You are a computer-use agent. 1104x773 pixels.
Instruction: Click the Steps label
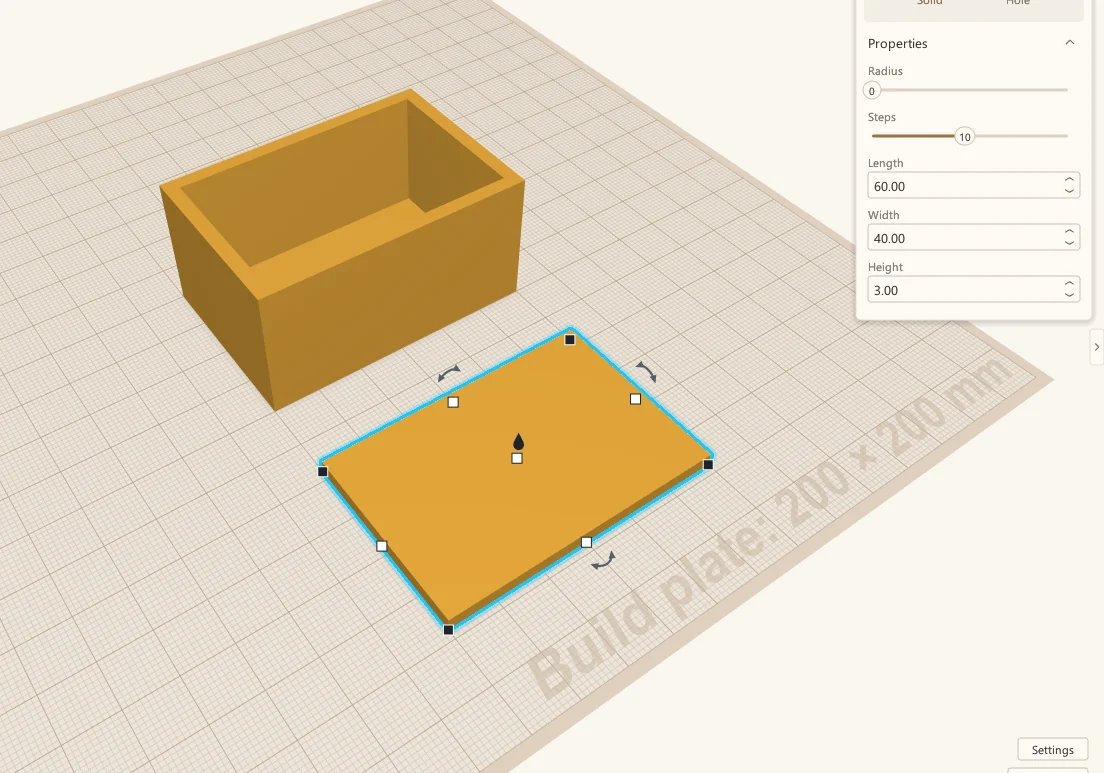tap(882, 117)
